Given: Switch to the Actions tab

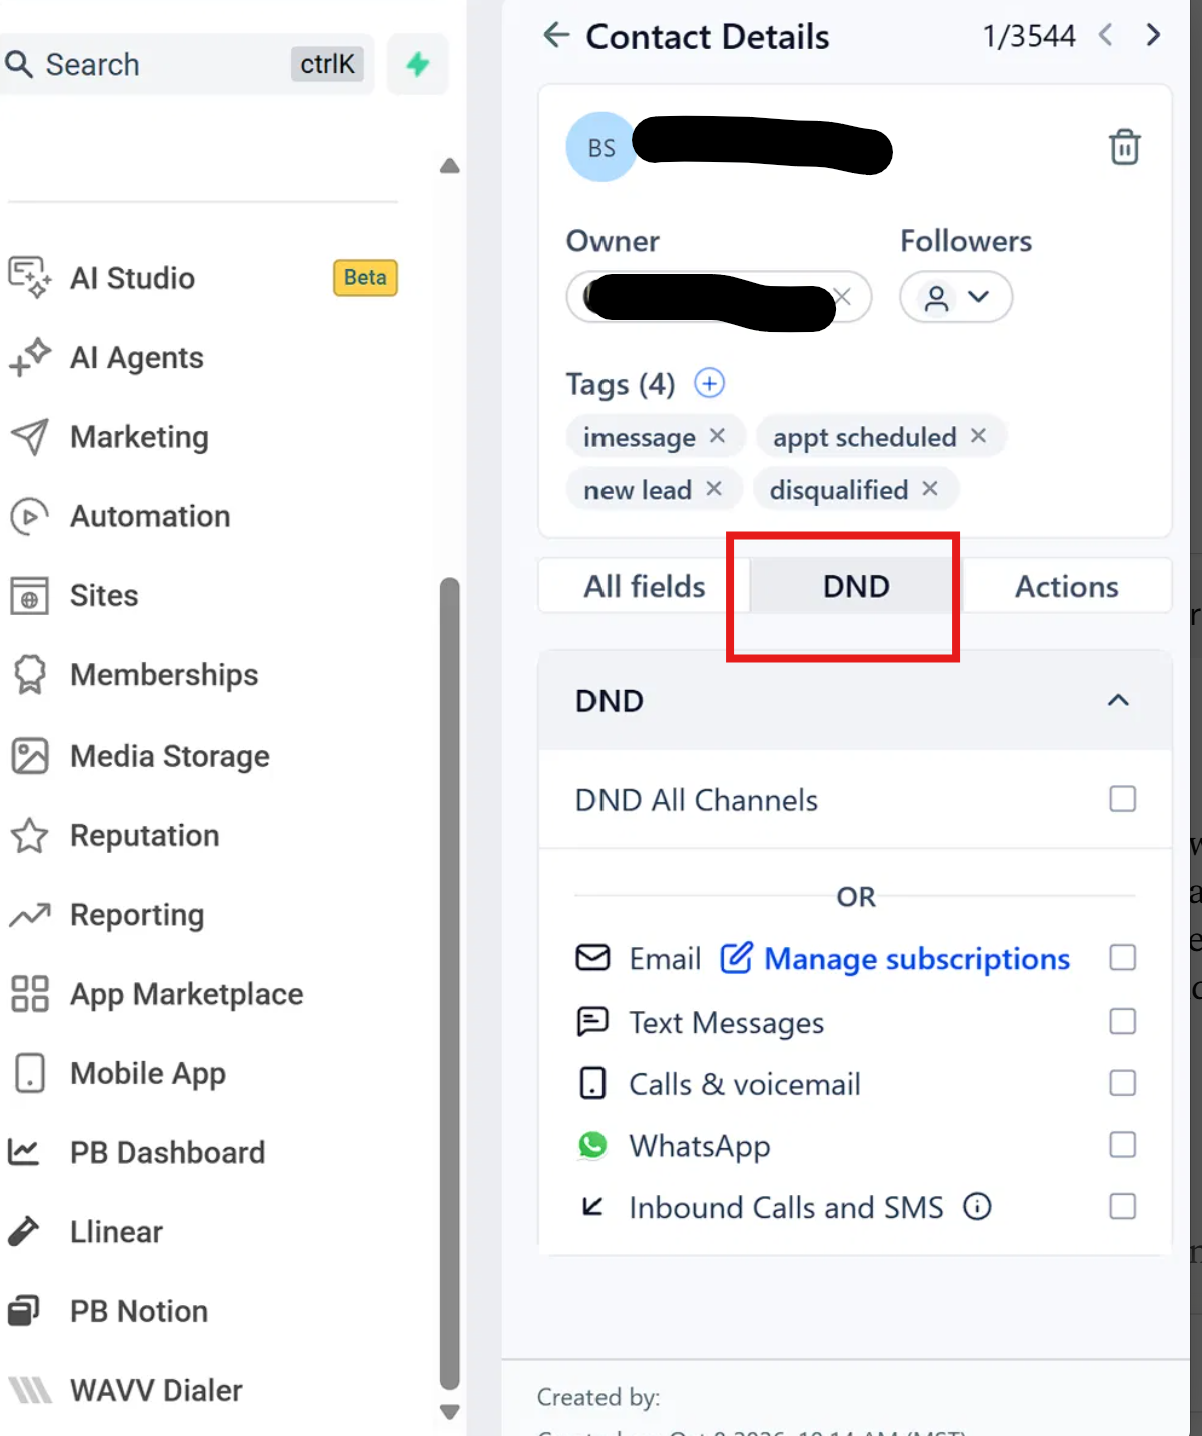Looking at the screenshot, I should (1066, 586).
